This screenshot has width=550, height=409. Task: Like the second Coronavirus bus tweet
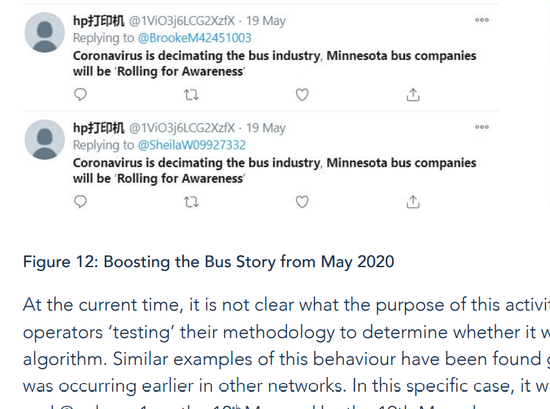pos(302,202)
